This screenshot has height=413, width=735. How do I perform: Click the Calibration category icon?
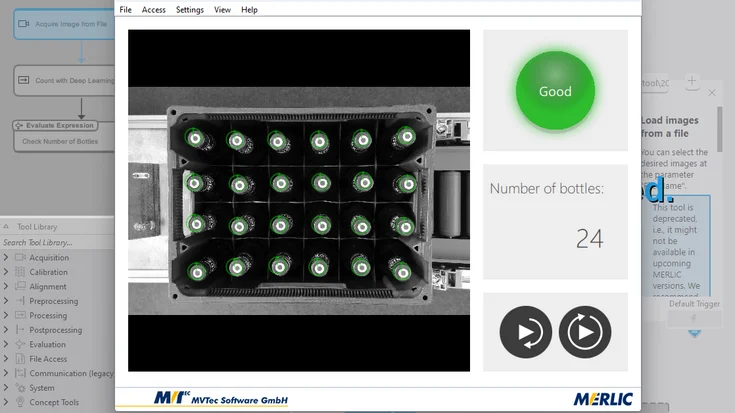point(19,272)
